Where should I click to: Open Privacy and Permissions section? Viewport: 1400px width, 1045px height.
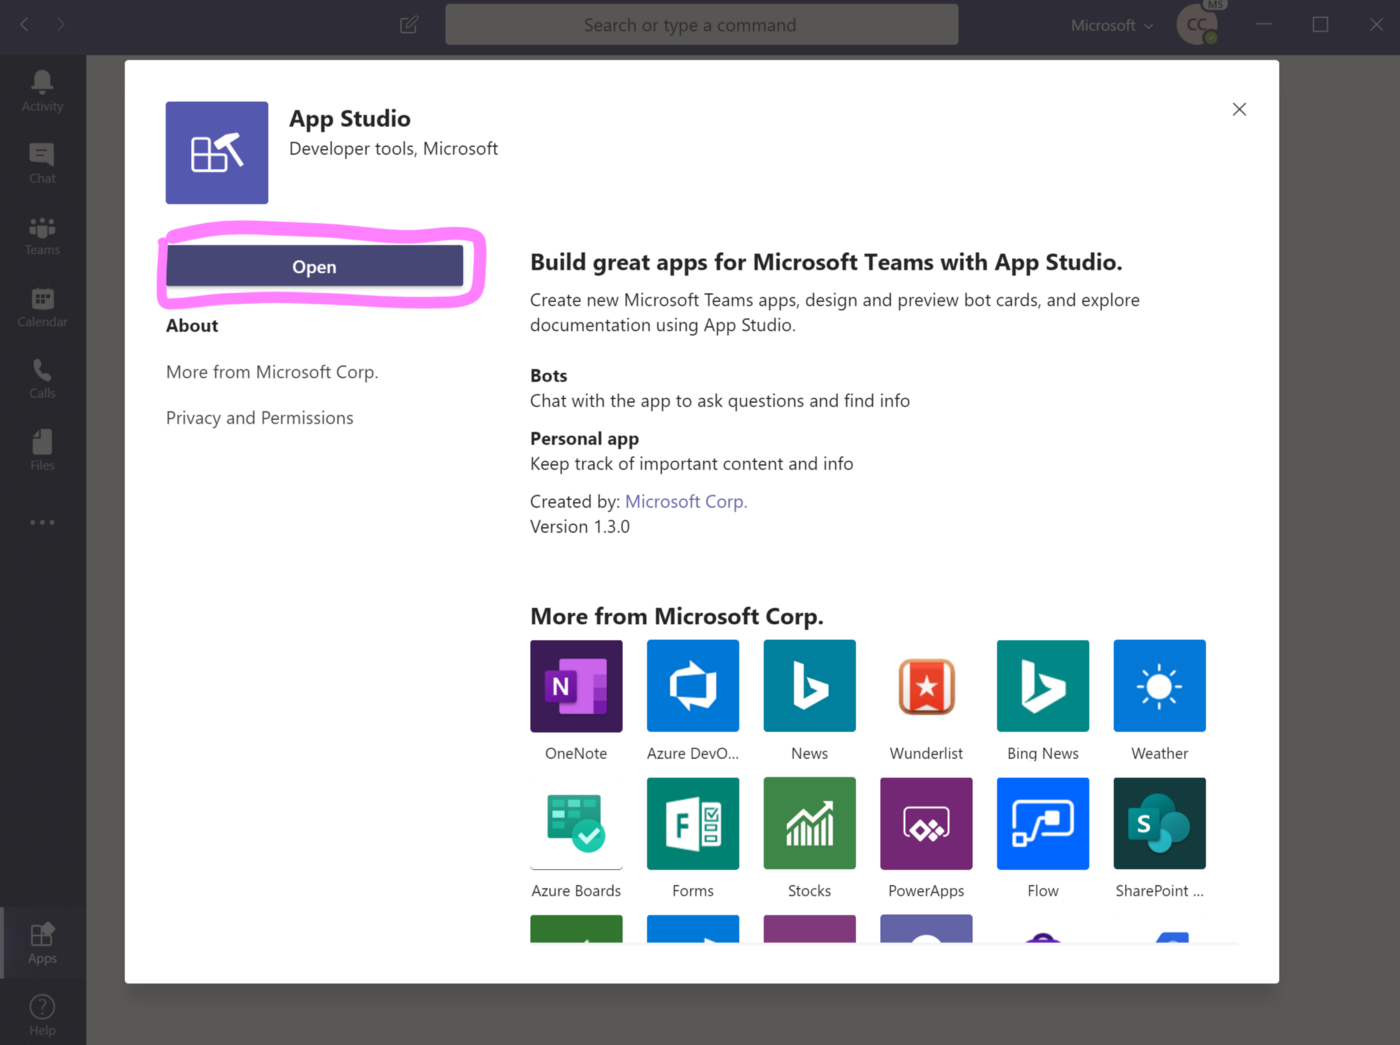(260, 418)
